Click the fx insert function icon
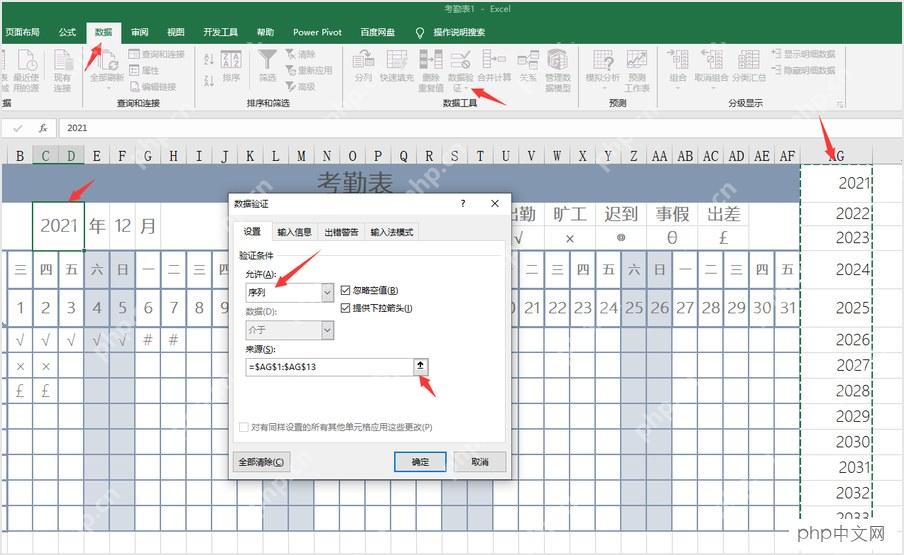Image resolution: width=904 pixels, height=555 pixels. (x=43, y=128)
